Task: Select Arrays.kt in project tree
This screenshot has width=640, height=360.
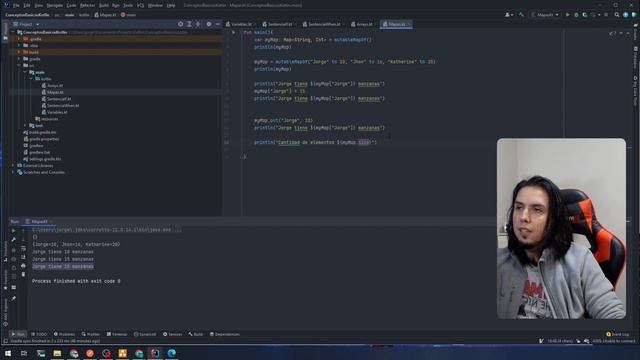Action: click(x=52, y=86)
